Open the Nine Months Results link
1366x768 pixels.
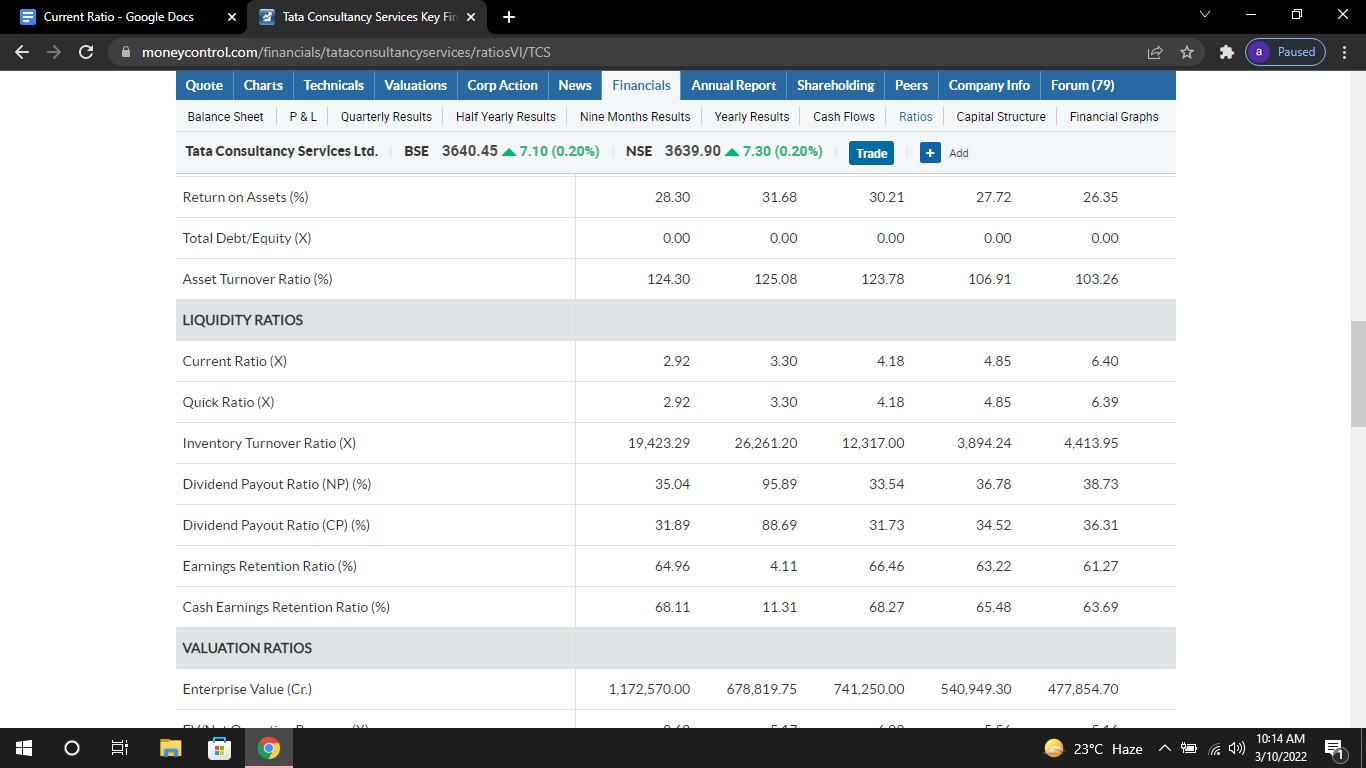(635, 117)
